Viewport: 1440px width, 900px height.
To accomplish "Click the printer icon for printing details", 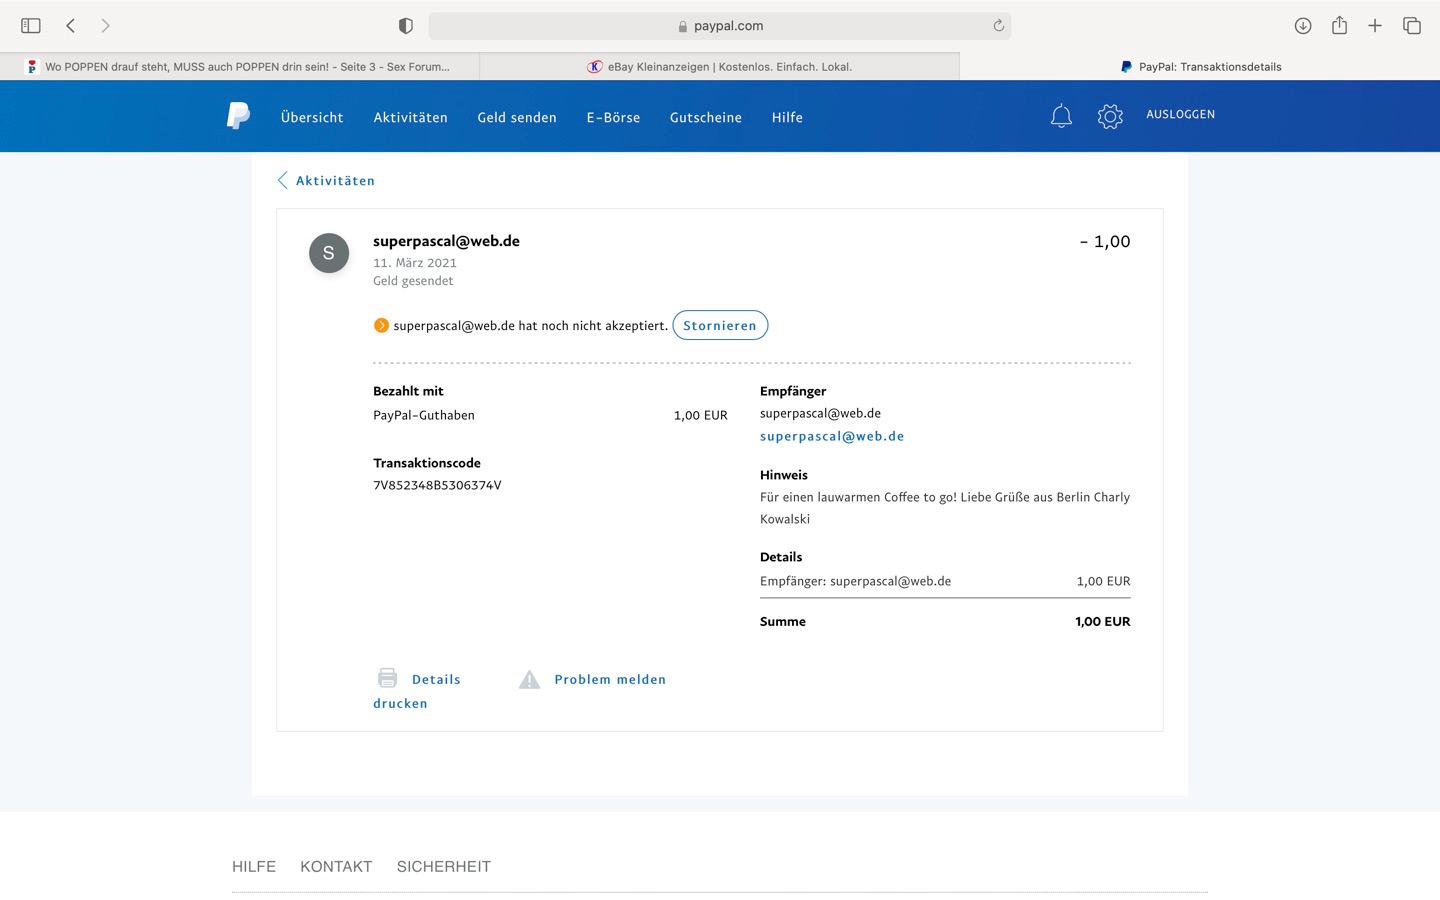I will pos(388,678).
